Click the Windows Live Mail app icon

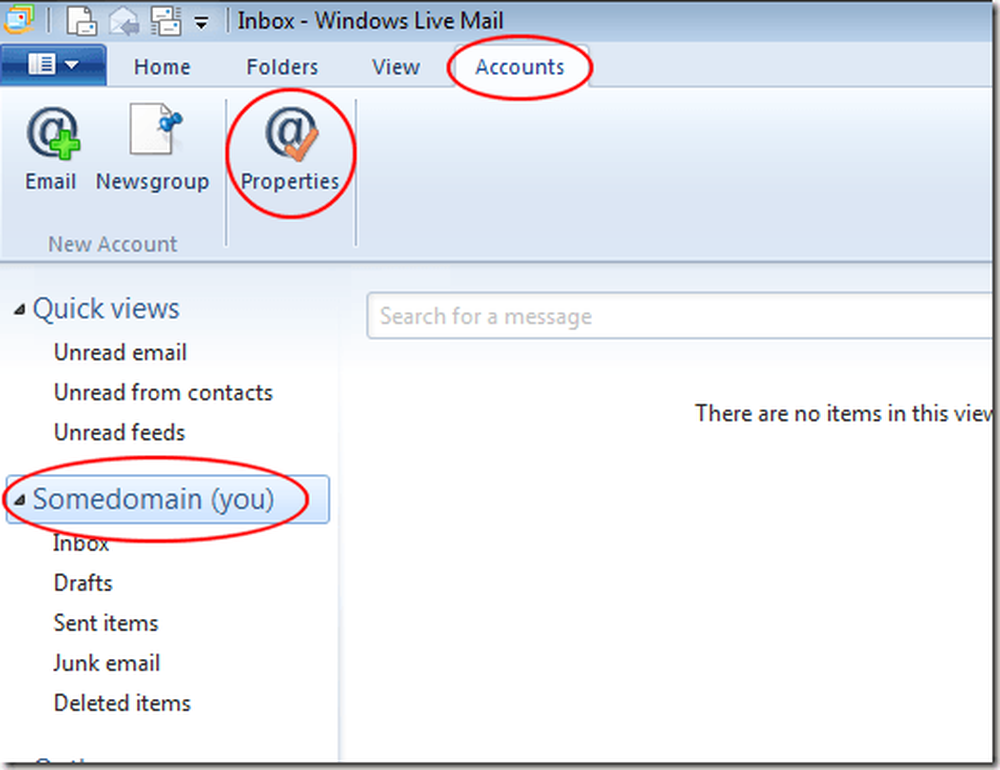tap(18, 20)
